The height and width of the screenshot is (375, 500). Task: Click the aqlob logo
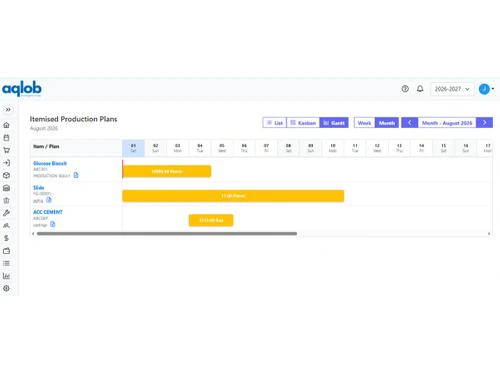click(22, 89)
